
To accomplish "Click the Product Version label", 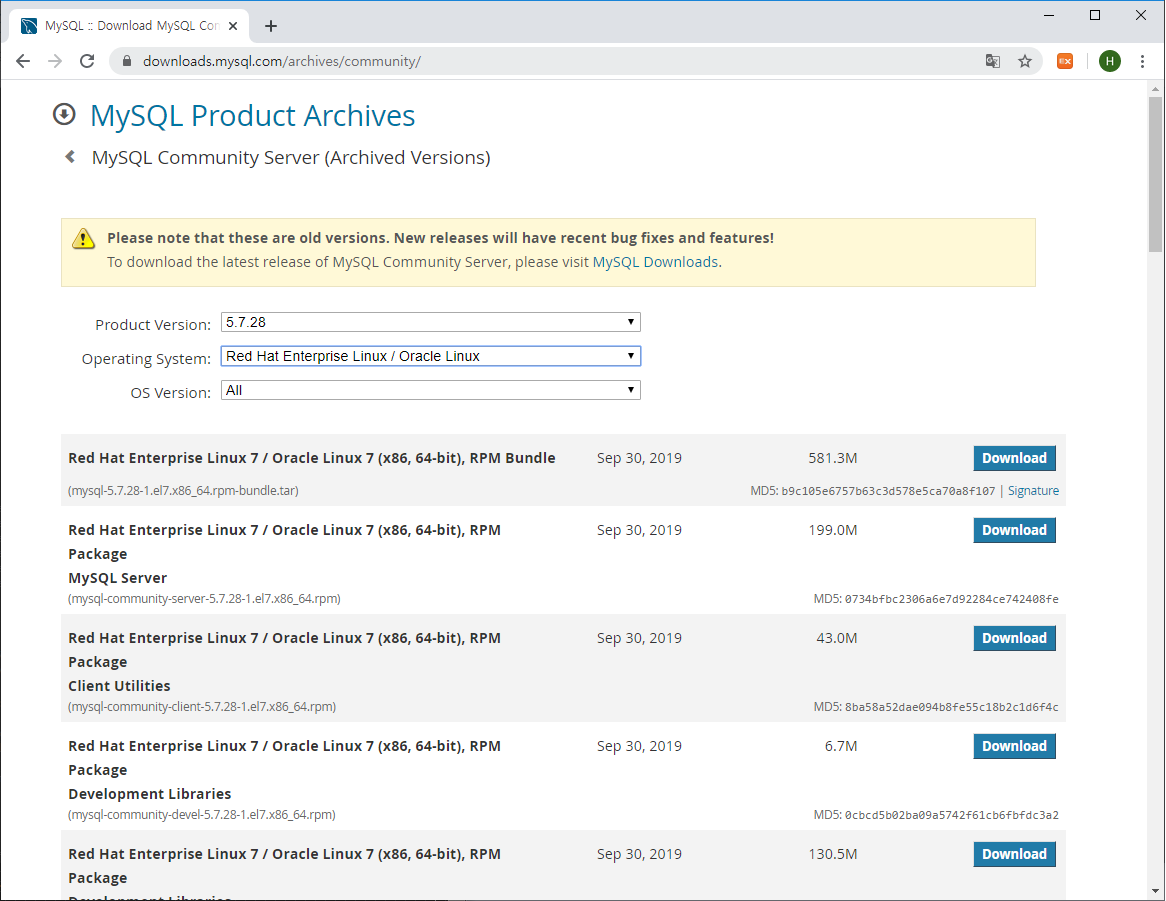I will coord(153,325).
